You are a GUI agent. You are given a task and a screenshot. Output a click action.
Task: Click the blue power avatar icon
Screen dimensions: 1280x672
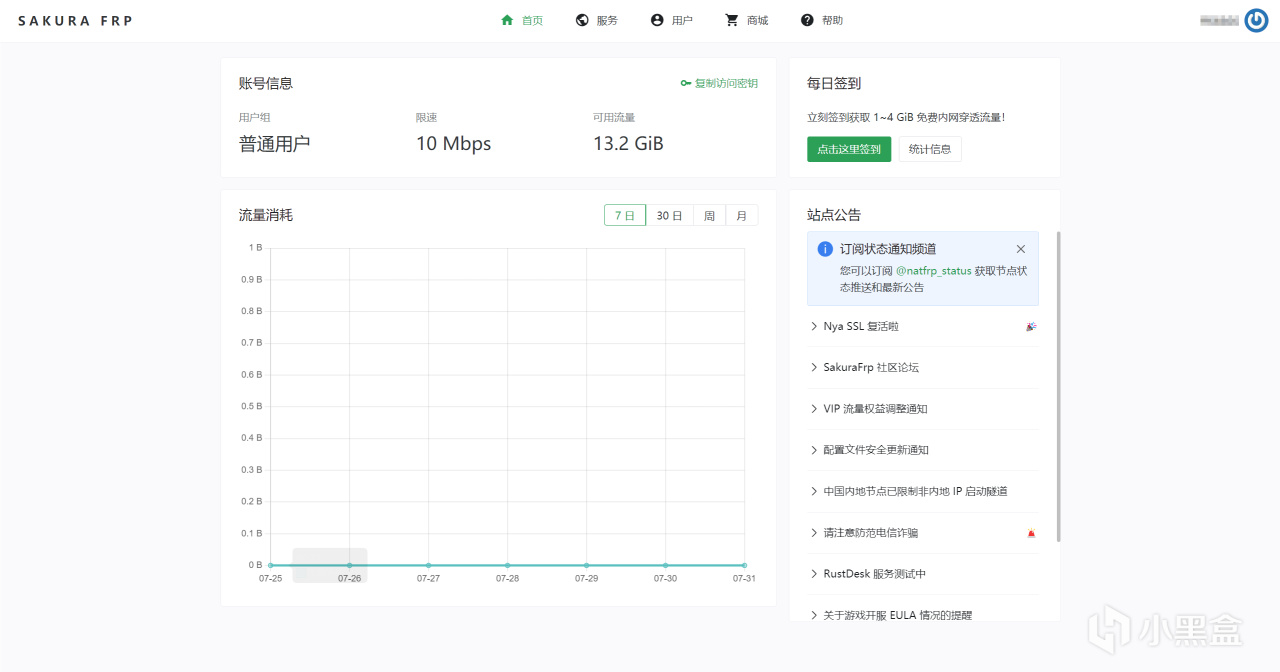coord(1256,20)
